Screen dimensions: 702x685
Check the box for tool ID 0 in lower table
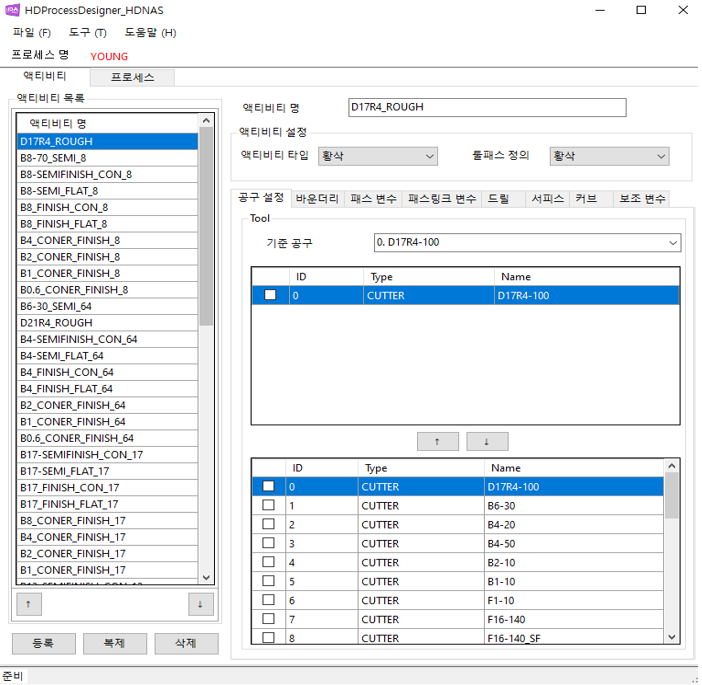point(268,486)
